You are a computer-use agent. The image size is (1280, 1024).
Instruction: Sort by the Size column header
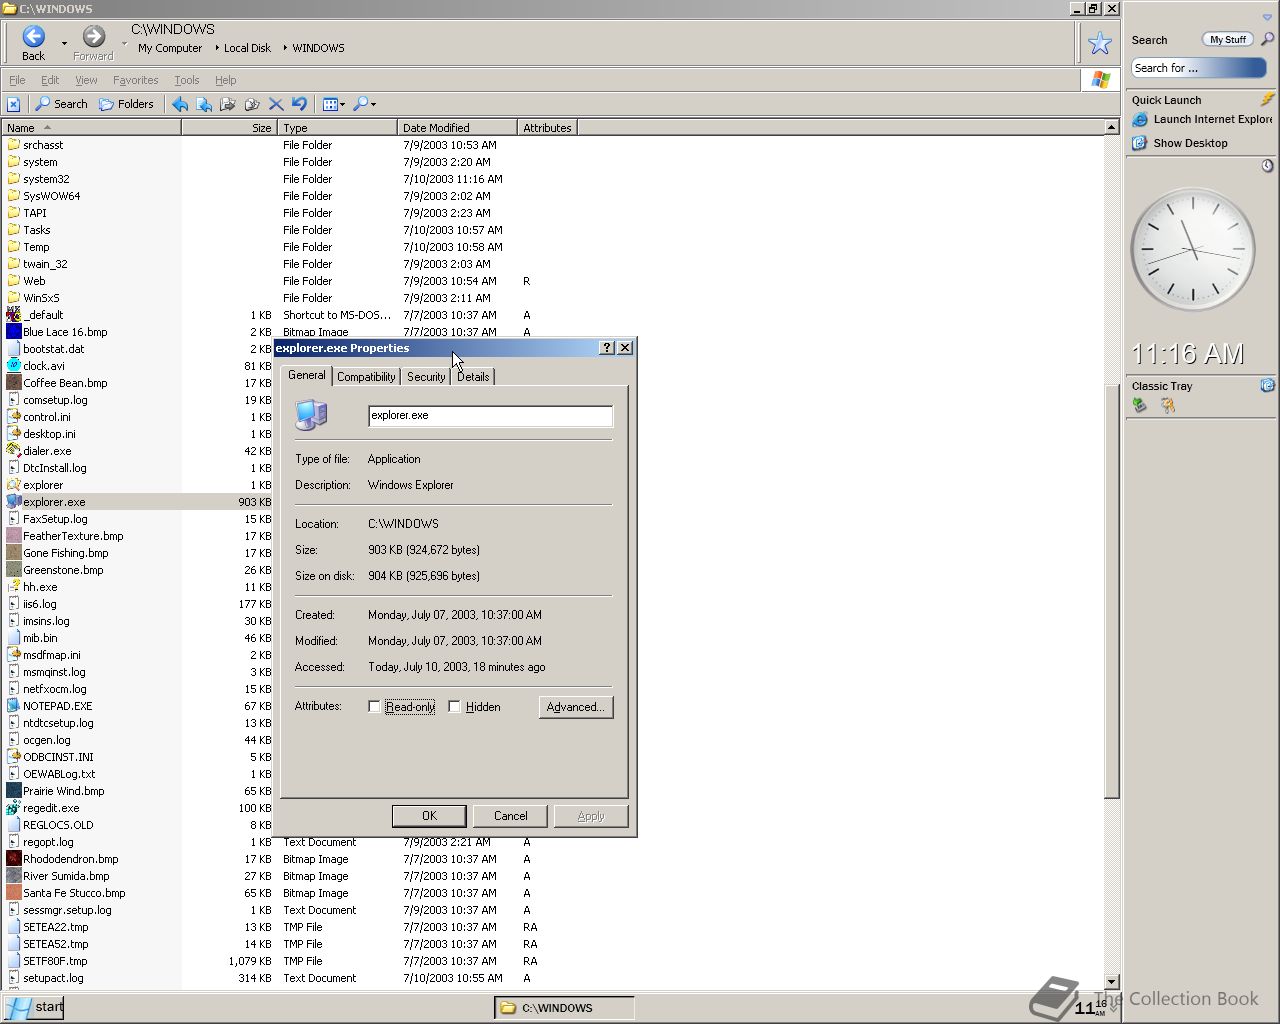click(x=228, y=128)
